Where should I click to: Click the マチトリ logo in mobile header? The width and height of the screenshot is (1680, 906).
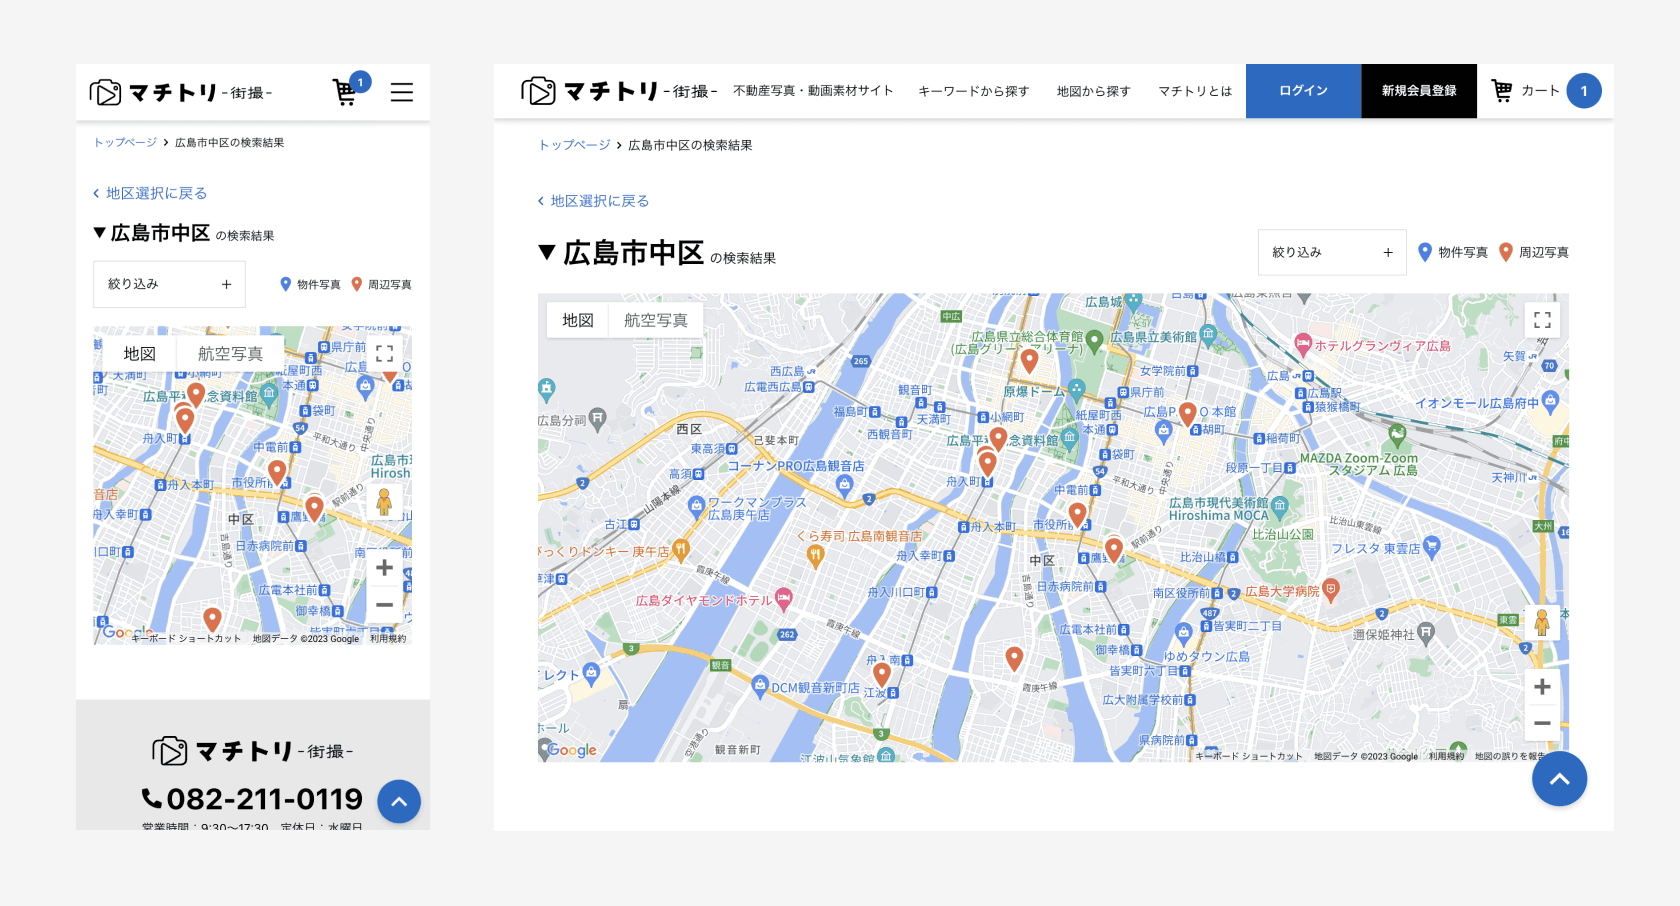tap(180, 92)
